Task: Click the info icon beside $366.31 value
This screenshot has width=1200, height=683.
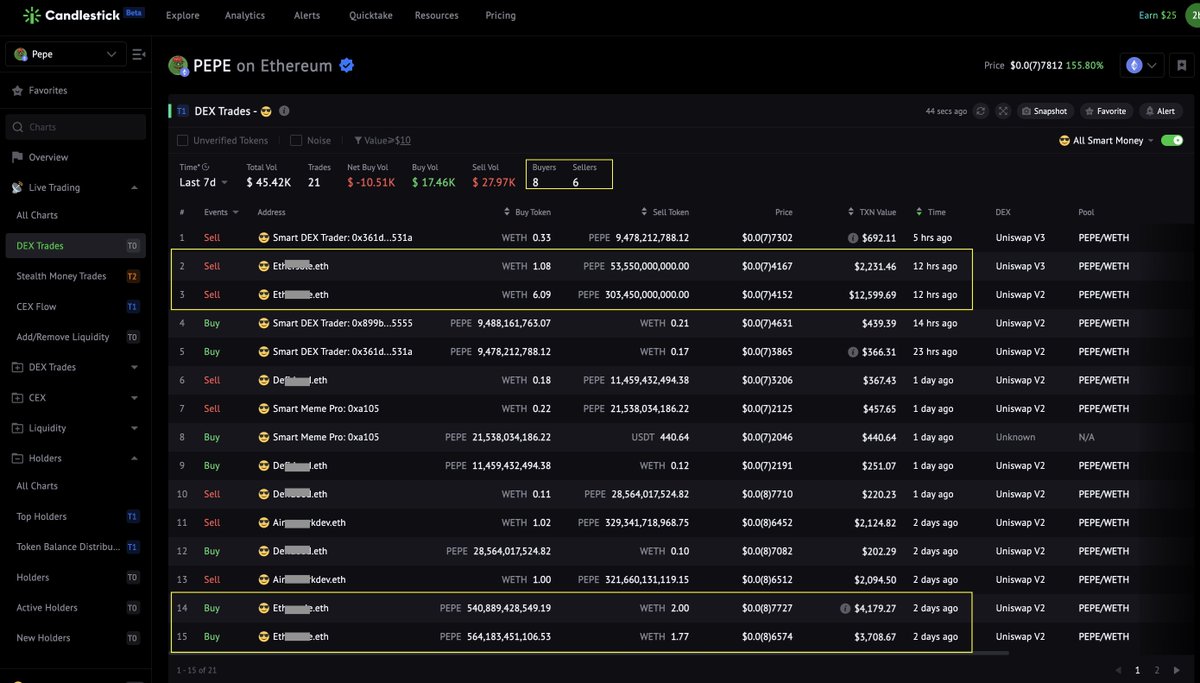Action: coord(853,352)
